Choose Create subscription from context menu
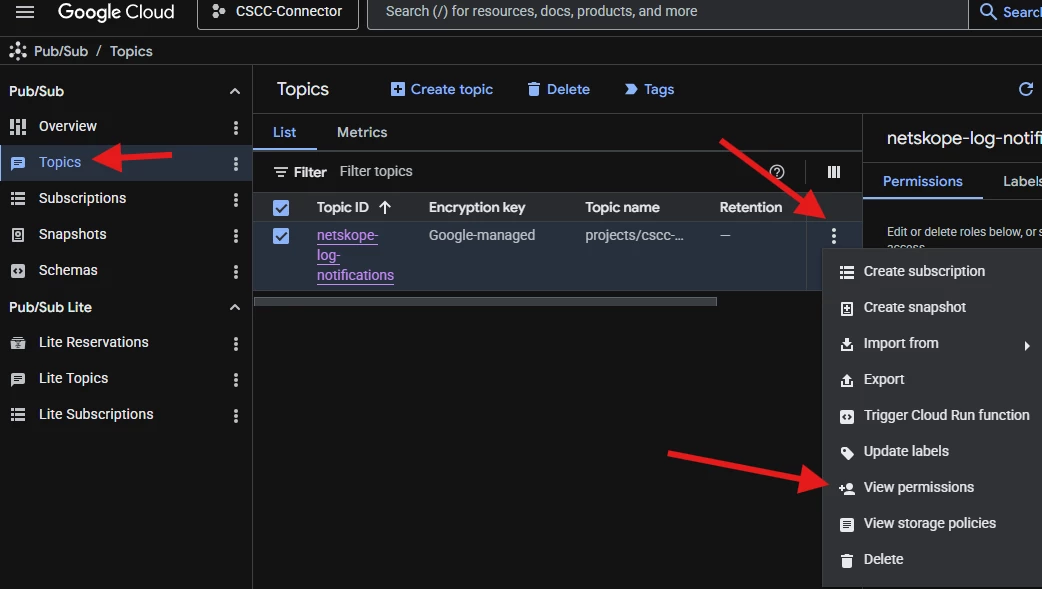1042x589 pixels. 930,271
